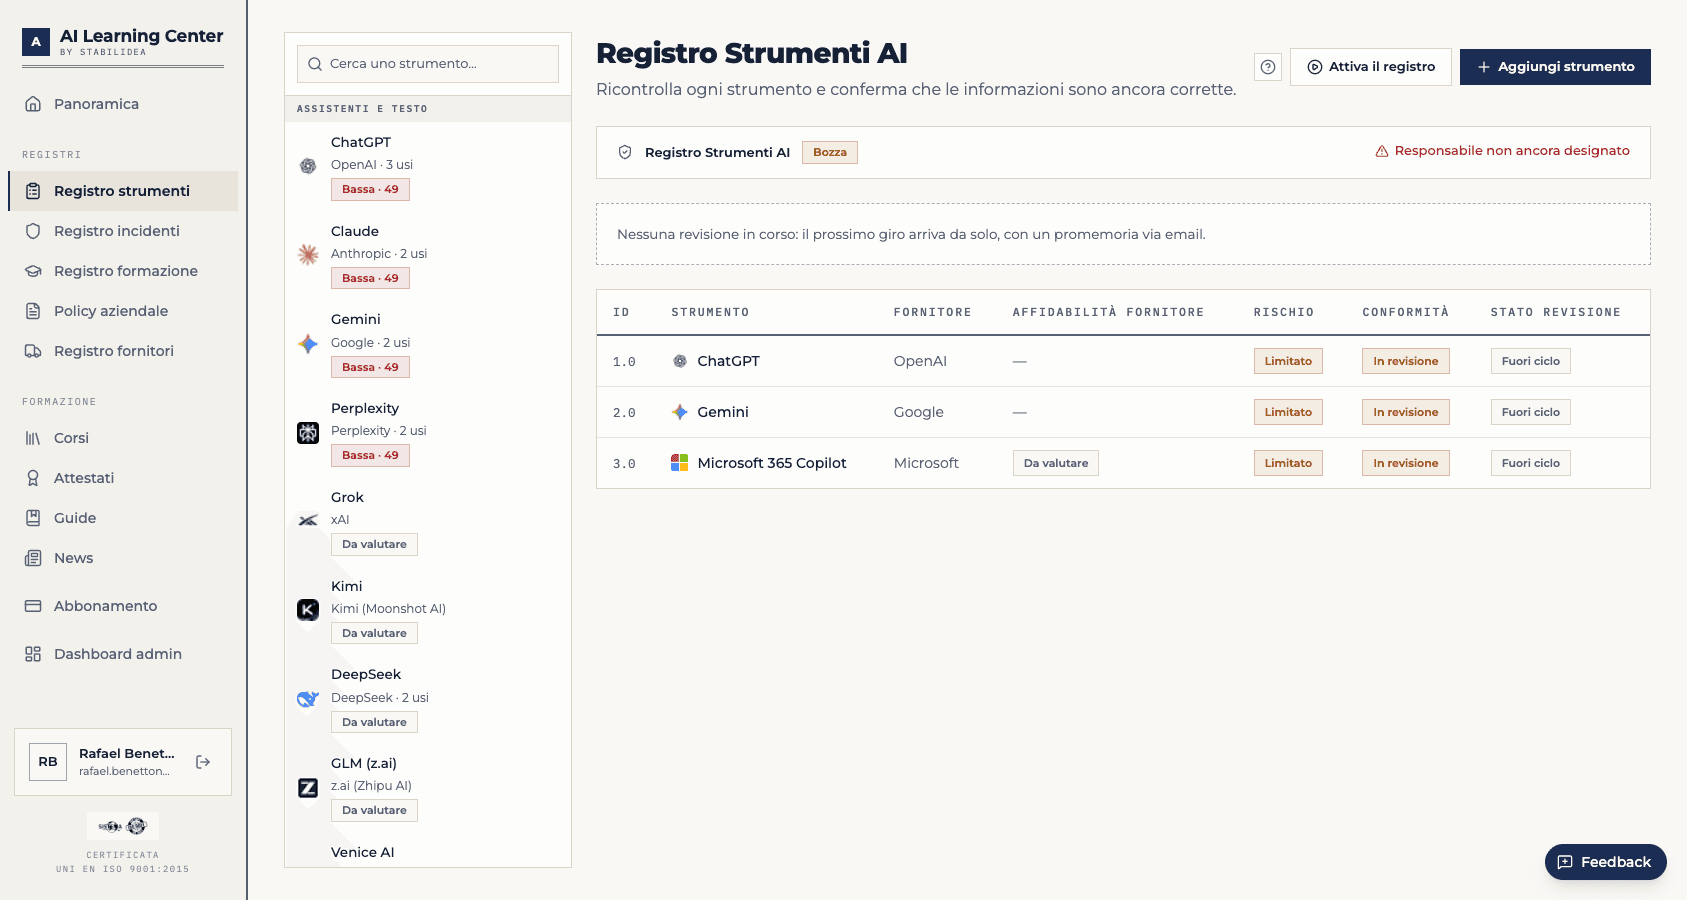Click the OpenAI logo in tools list
Image resolution: width=1687 pixels, height=900 pixels.
(308, 166)
